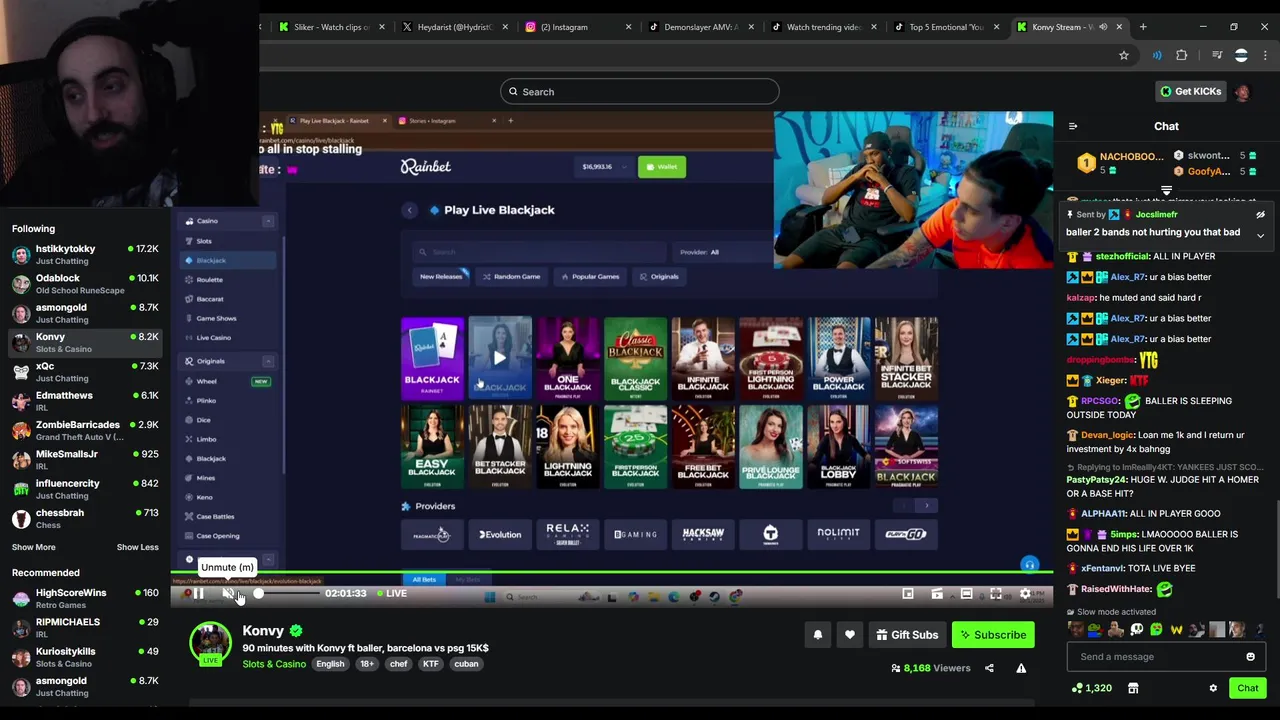Screen dimensions: 1280x720
Task: Switch to Top 5 Emotional tab
Action: tap(947, 27)
